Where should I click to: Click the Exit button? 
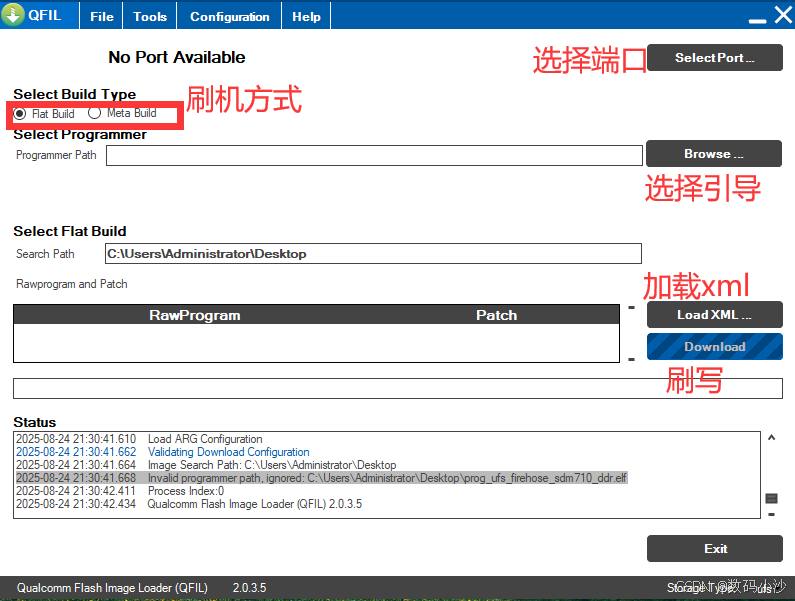pyautogui.click(x=715, y=548)
